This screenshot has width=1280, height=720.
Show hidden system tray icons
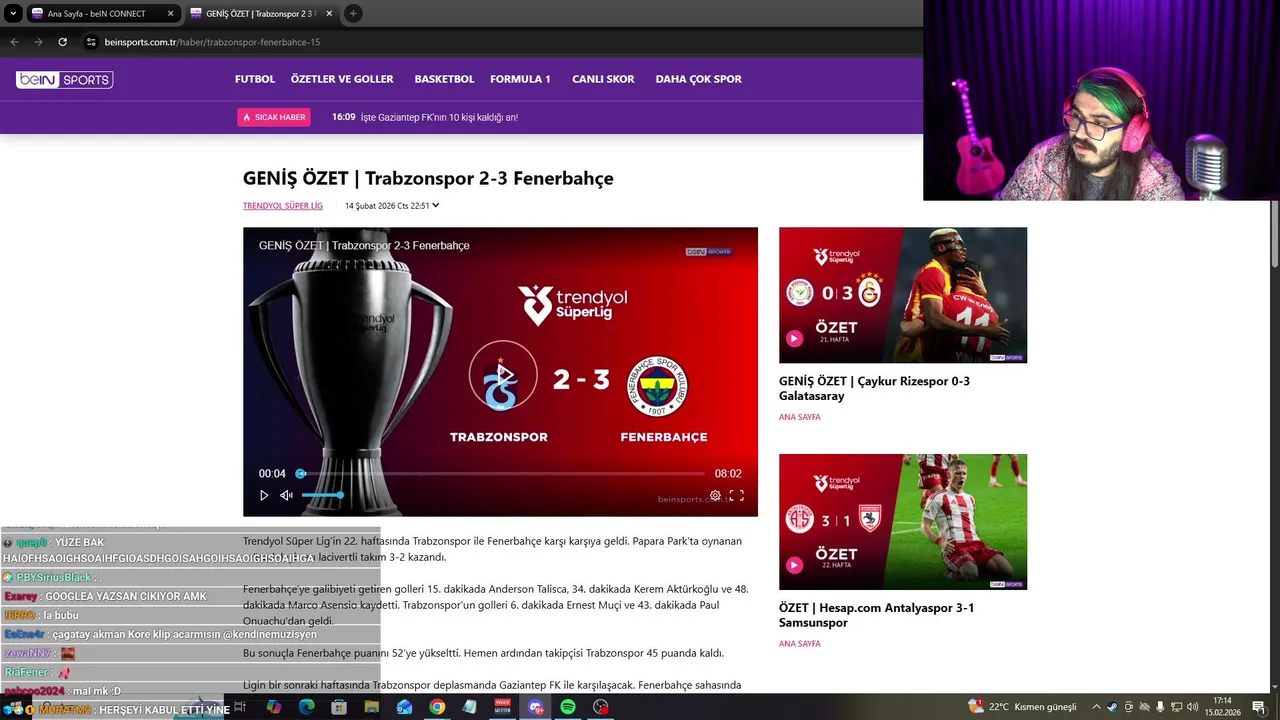pyautogui.click(x=1096, y=707)
